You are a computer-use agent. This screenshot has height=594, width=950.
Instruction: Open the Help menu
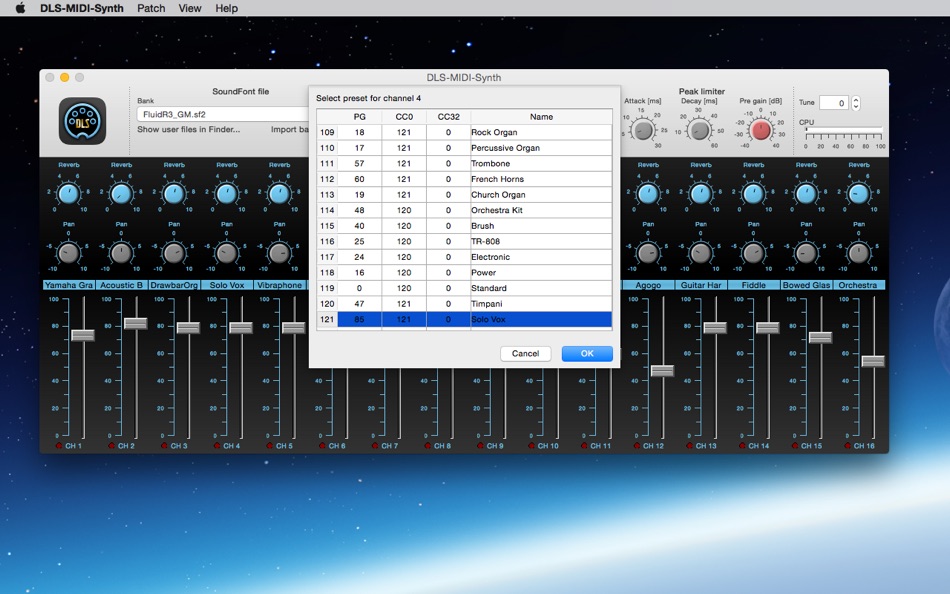tap(227, 8)
